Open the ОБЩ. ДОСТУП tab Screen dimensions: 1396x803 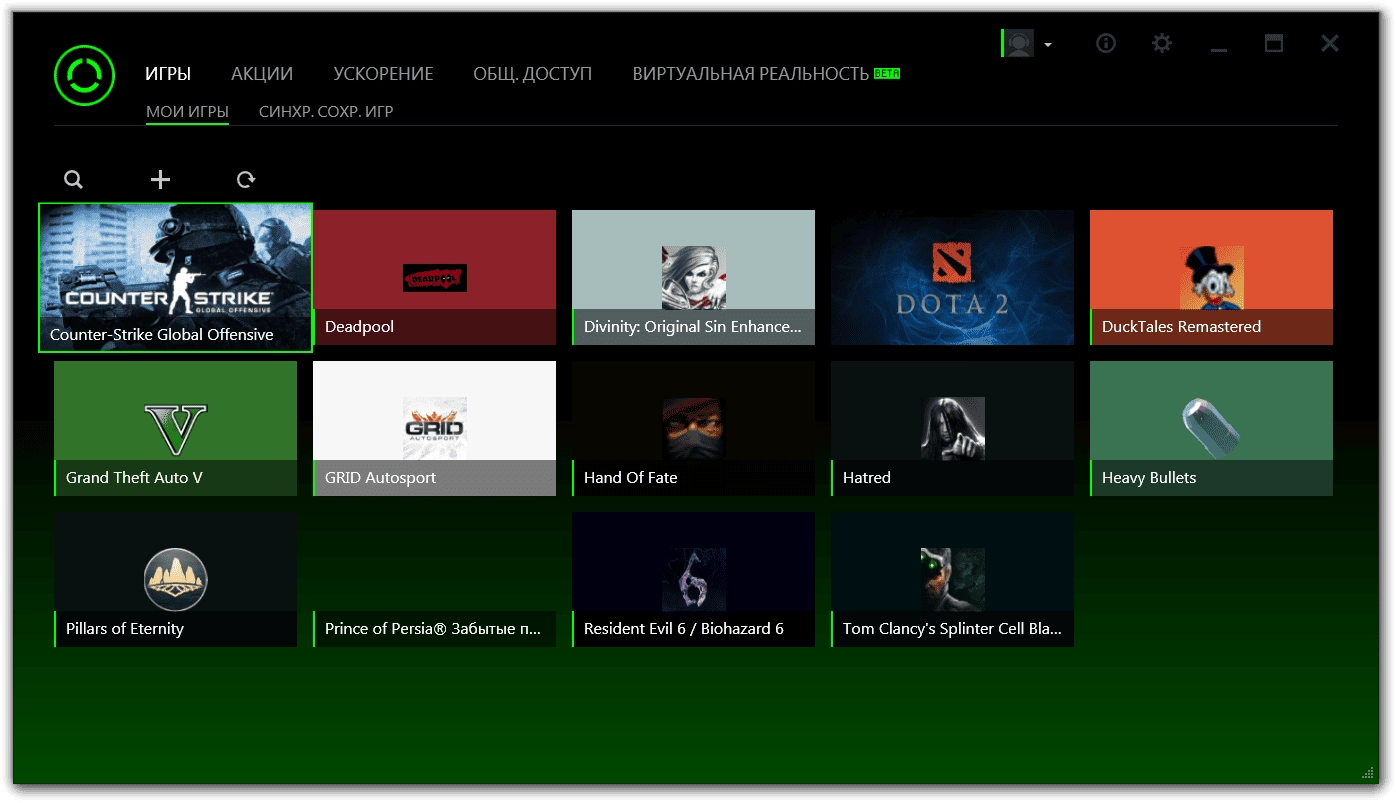(533, 74)
